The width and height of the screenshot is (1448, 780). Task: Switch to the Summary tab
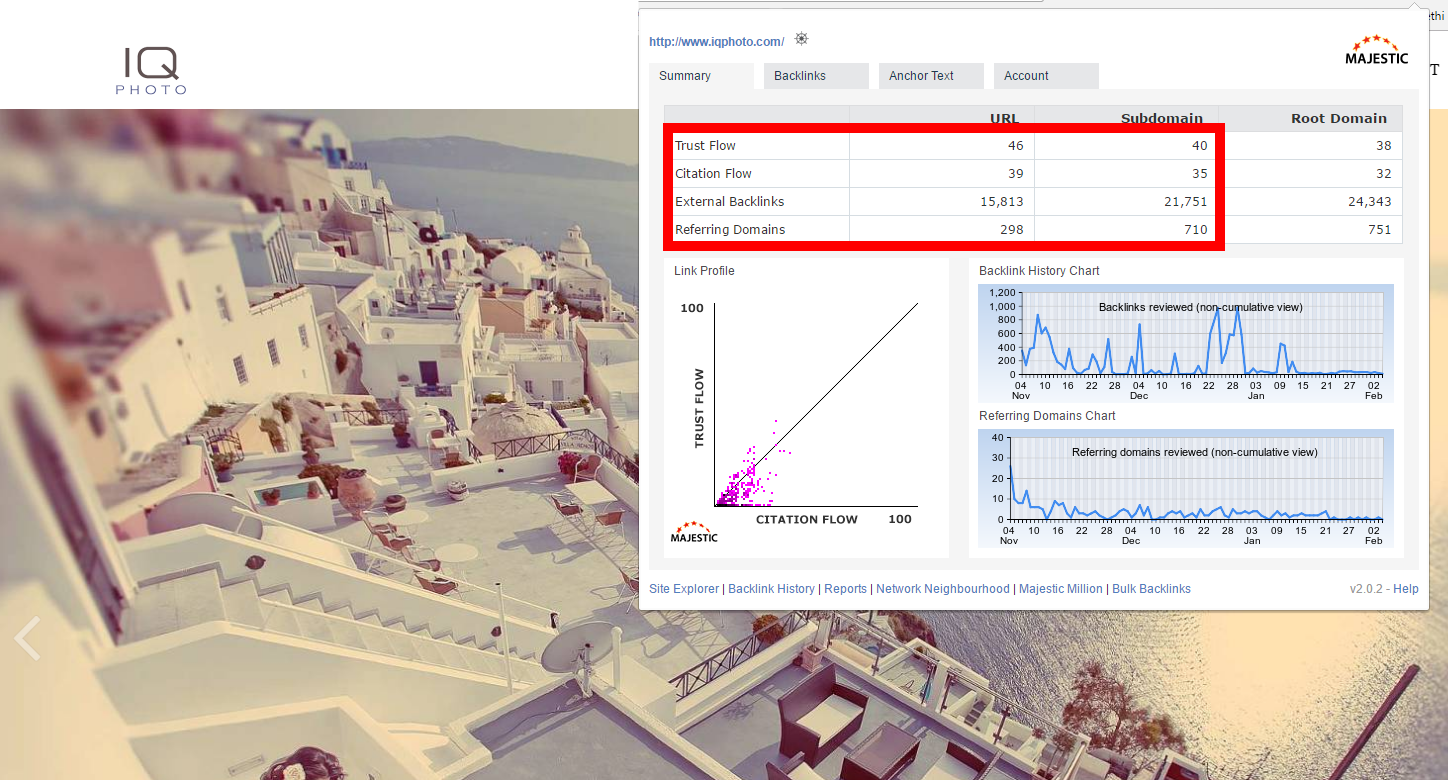701,76
